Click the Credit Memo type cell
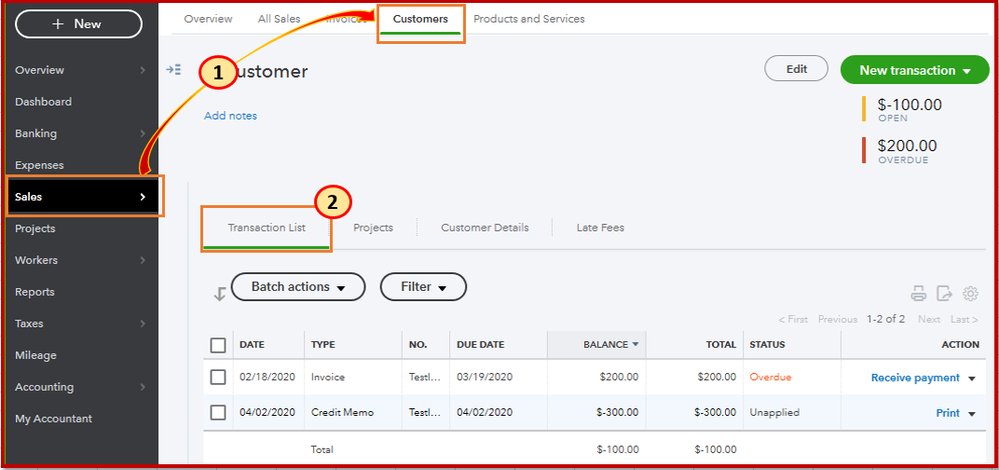999x470 pixels. (342, 413)
